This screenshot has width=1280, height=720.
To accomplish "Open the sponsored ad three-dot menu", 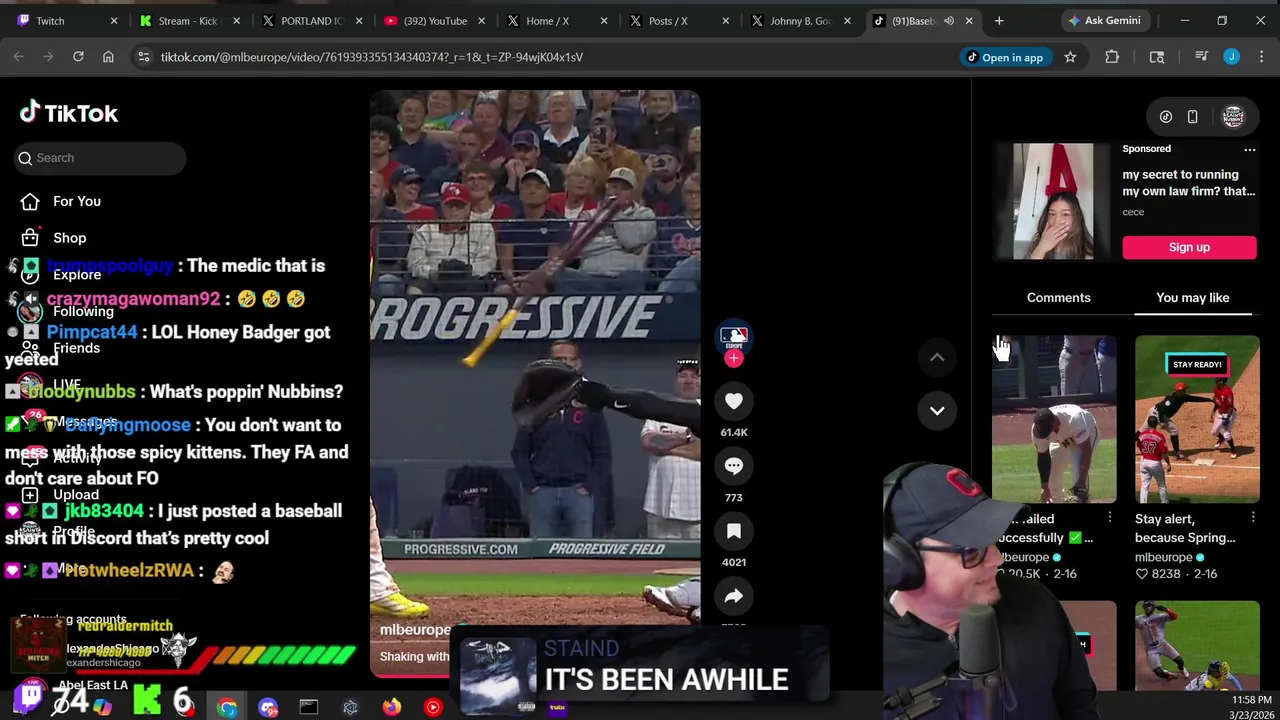I will tap(1249, 149).
